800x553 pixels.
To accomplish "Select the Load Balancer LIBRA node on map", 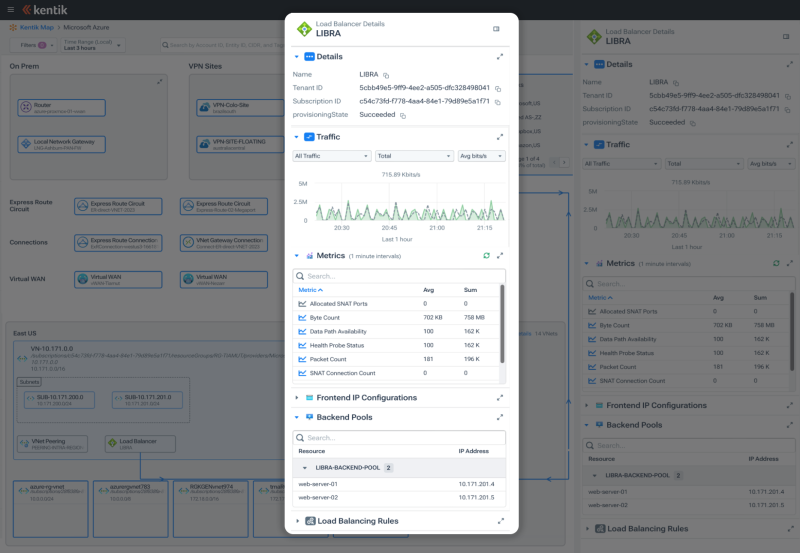I will tap(140, 444).
